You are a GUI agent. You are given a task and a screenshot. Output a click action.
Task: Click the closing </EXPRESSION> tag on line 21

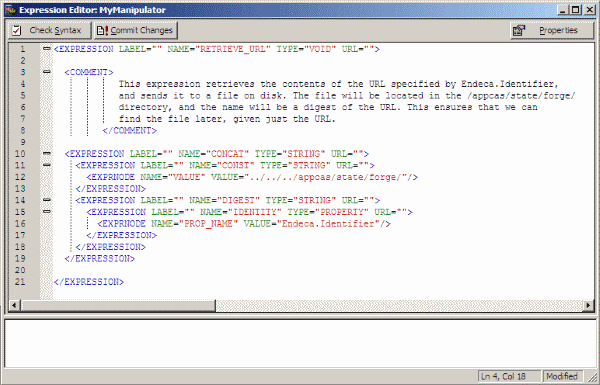[89, 282]
